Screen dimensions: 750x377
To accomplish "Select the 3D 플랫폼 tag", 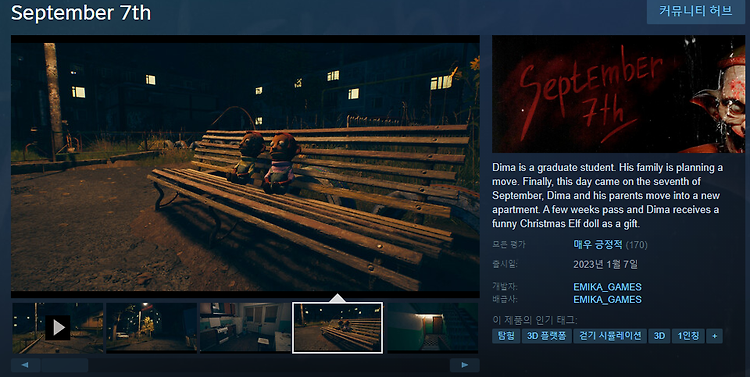I will point(547,336).
